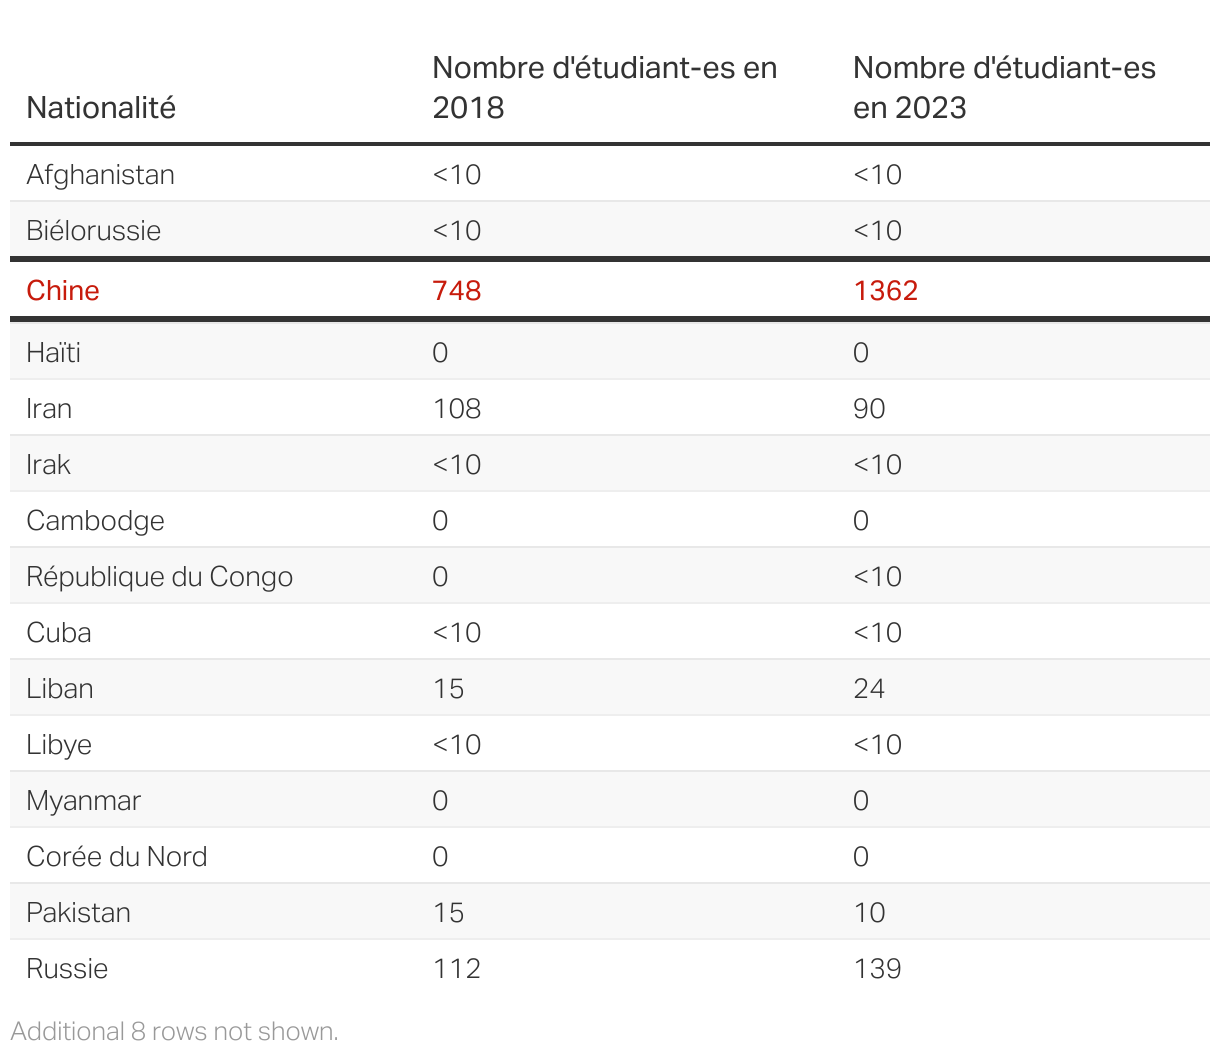Click the Haïti row label
1220x1056 pixels.
point(54,352)
